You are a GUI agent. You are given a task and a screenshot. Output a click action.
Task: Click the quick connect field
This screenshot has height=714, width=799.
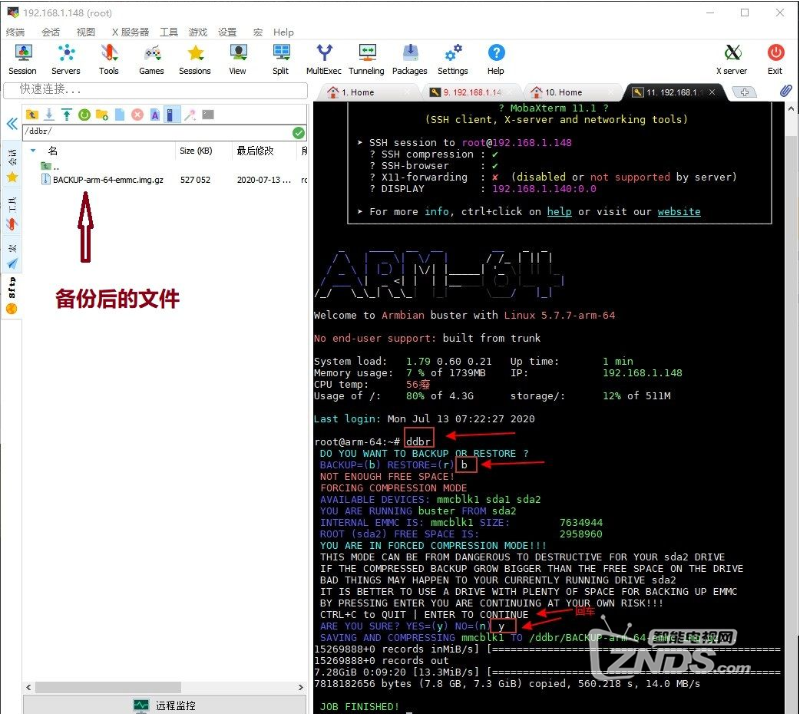[x=155, y=90]
